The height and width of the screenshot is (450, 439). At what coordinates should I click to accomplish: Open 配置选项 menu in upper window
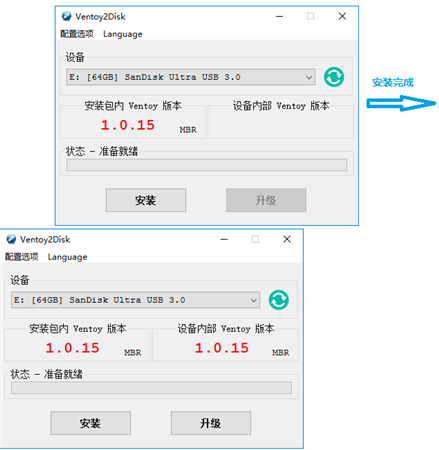77,34
